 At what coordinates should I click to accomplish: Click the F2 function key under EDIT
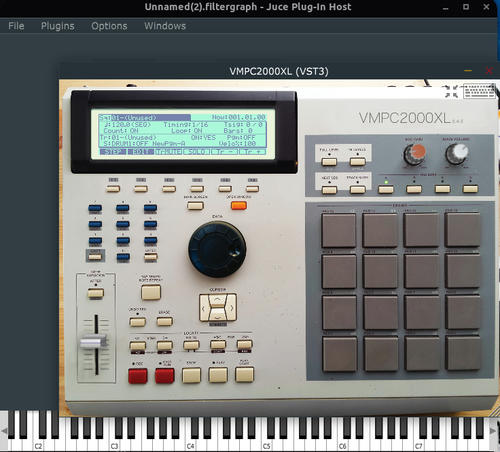(x=141, y=189)
